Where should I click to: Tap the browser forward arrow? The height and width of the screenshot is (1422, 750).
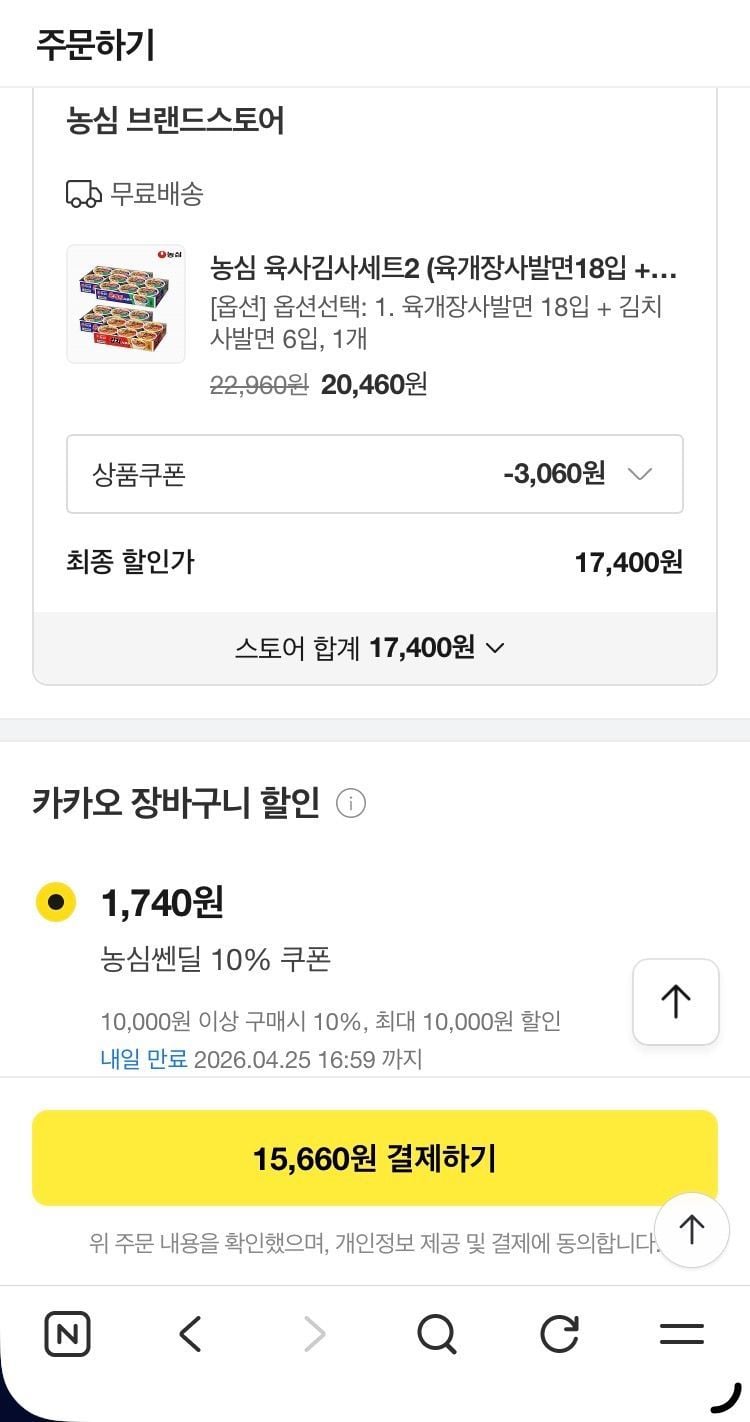click(x=314, y=1334)
